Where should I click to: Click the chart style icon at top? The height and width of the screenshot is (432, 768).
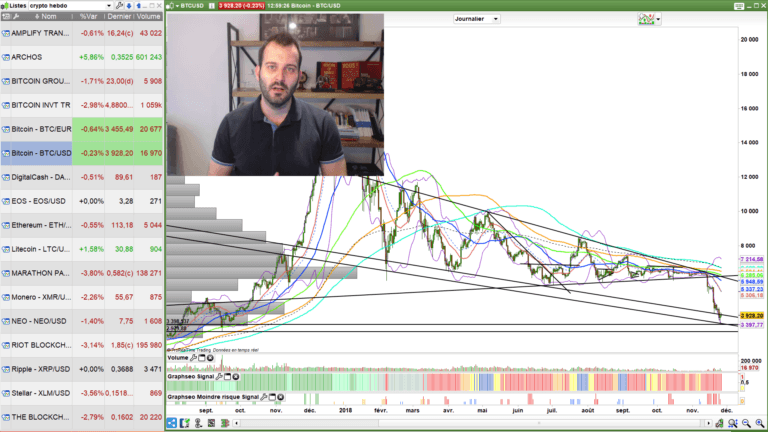click(x=649, y=18)
